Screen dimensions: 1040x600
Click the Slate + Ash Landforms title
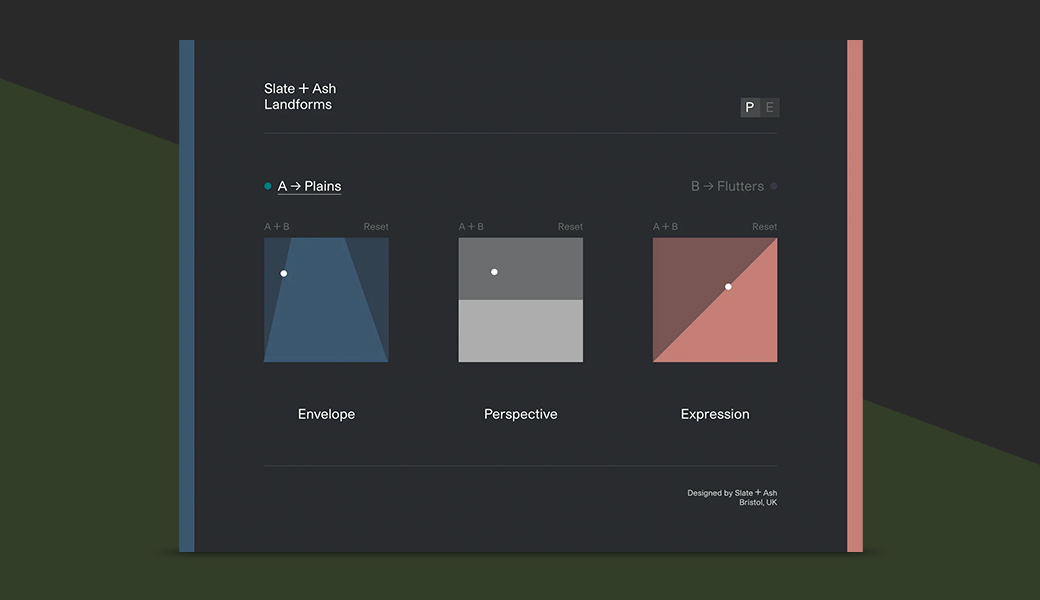point(300,97)
